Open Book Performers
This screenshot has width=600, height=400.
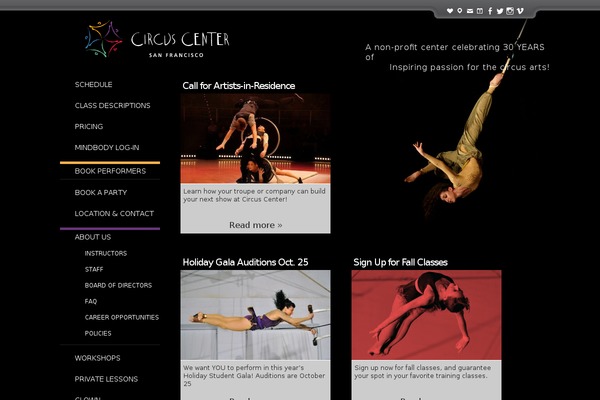pos(110,171)
